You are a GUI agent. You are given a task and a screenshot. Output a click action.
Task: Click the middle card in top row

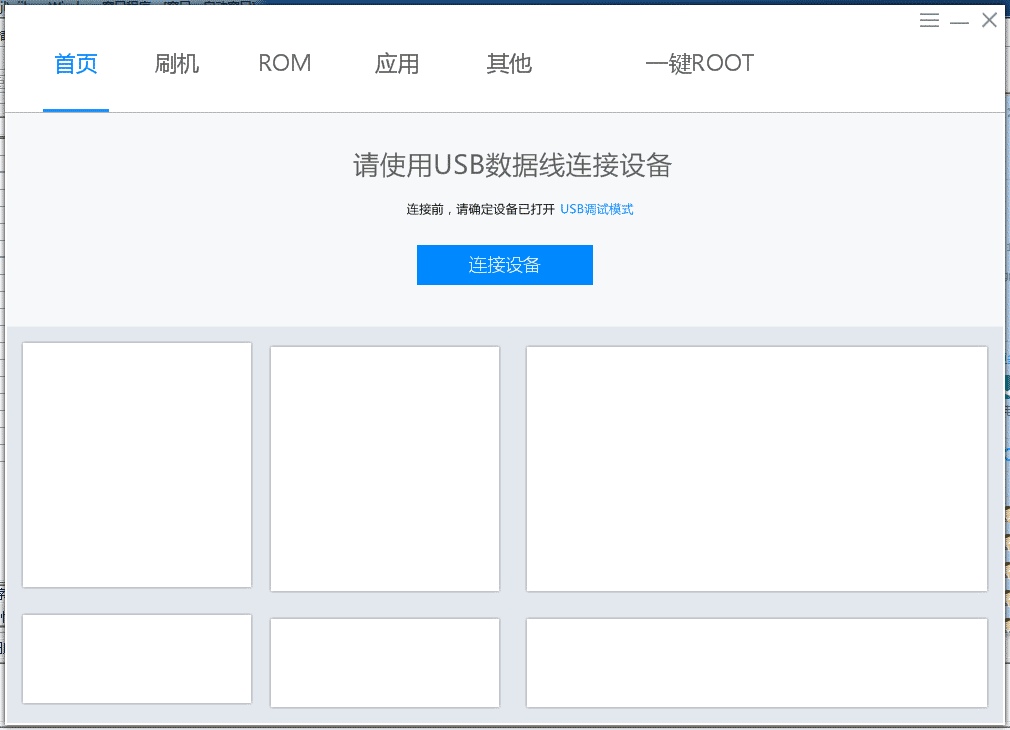(x=384, y=468)
